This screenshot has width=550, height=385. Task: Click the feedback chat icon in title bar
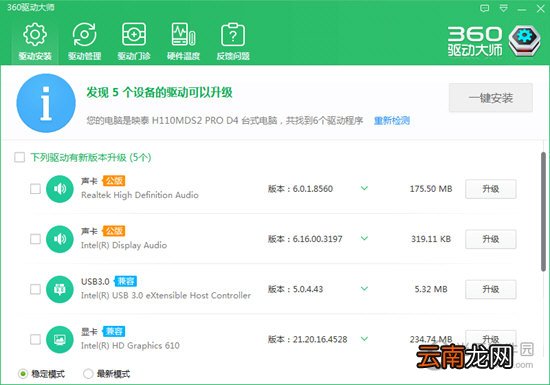point(484,8)
